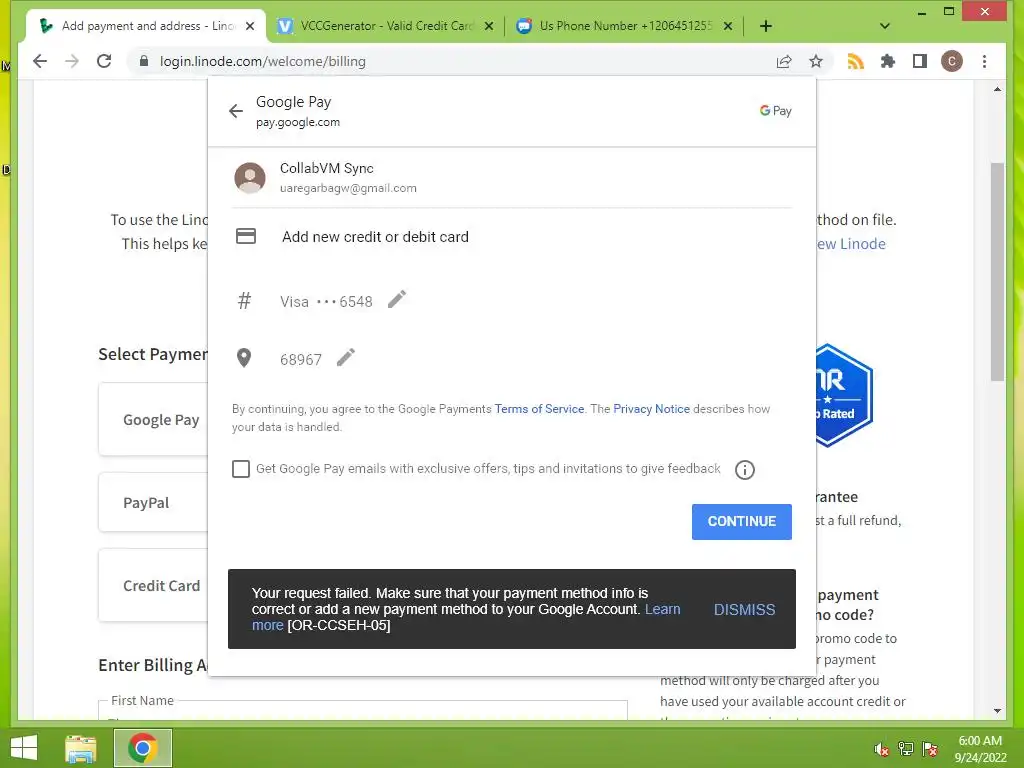Screen dimensions: 1024x768
Task: Open the Privacy Notice link
Action: 651,409
